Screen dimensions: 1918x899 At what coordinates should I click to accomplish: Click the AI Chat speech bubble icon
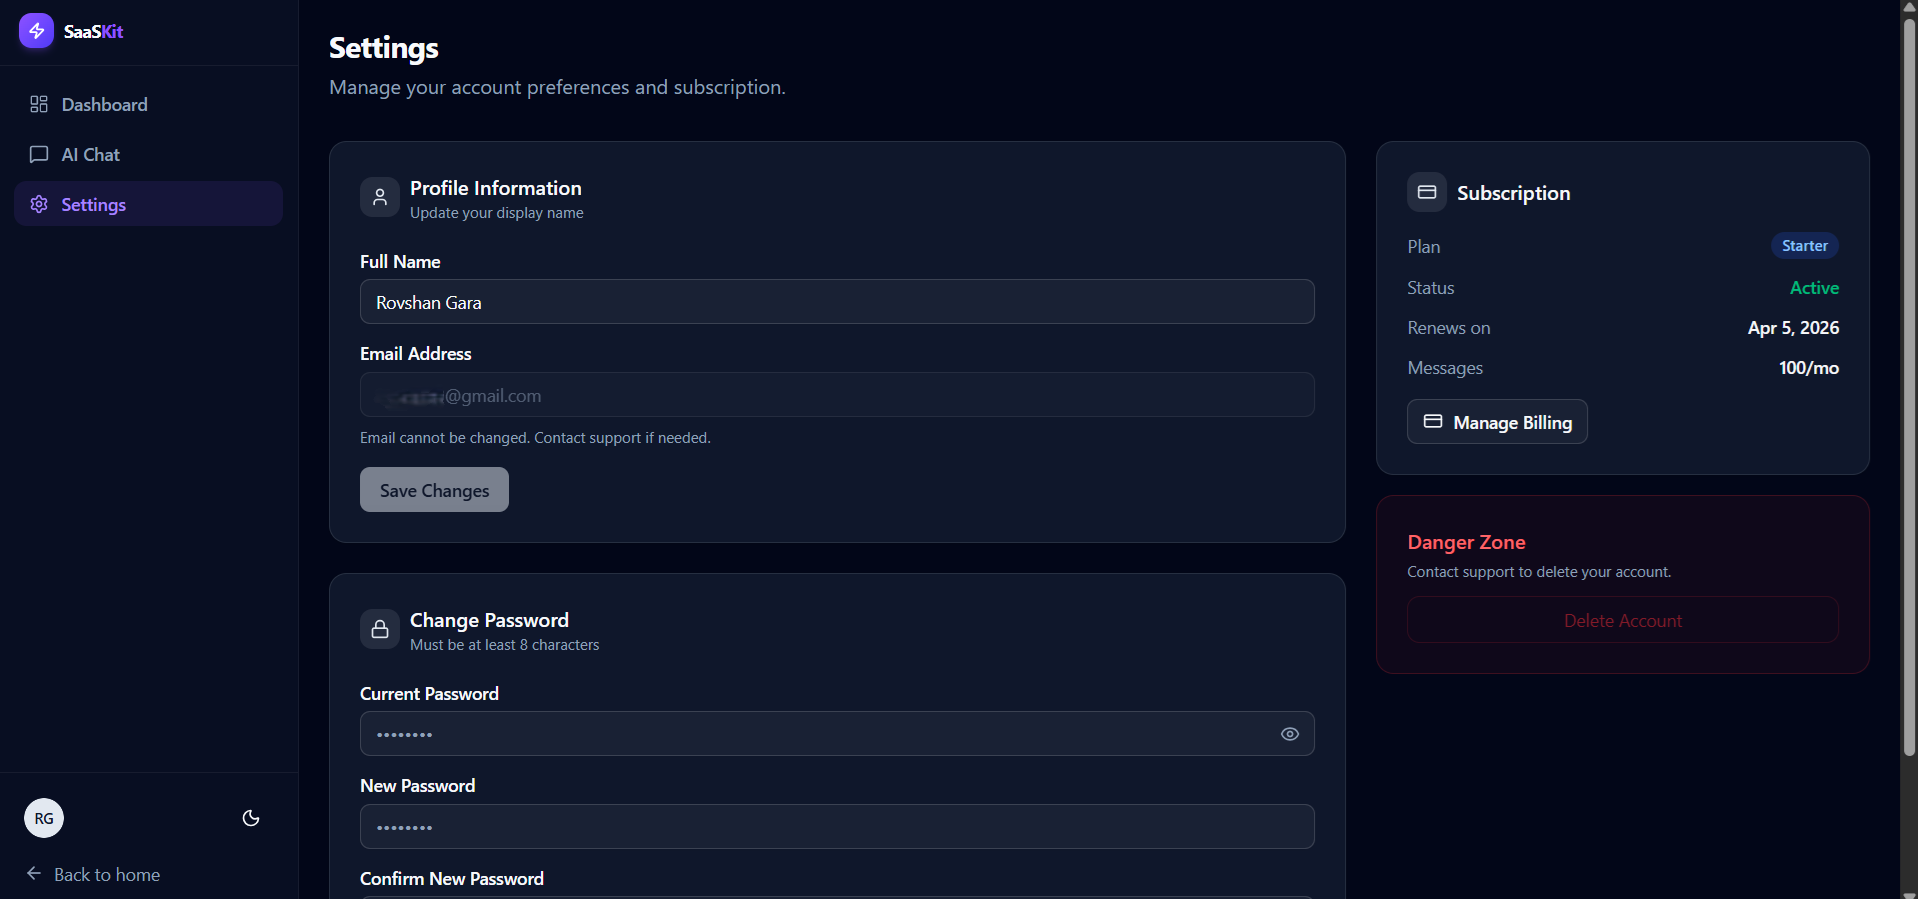[39, 154]
